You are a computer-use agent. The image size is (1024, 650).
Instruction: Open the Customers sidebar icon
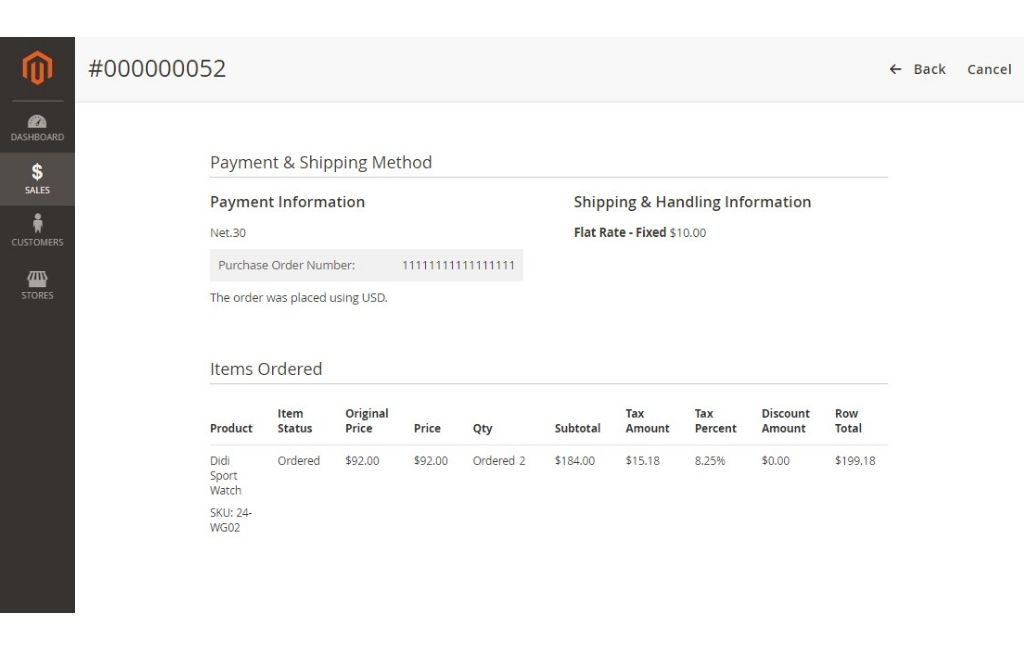[x=37, y=230]
